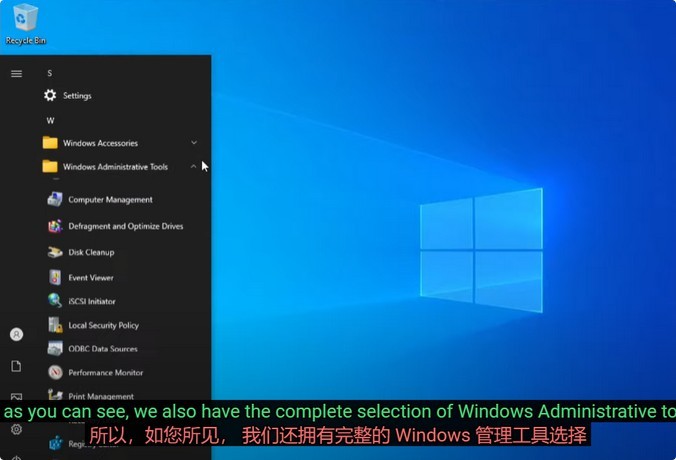This screenshot has width=676, height=460.
Task: Click the Computer Management label
Action: tap(110, 200)
